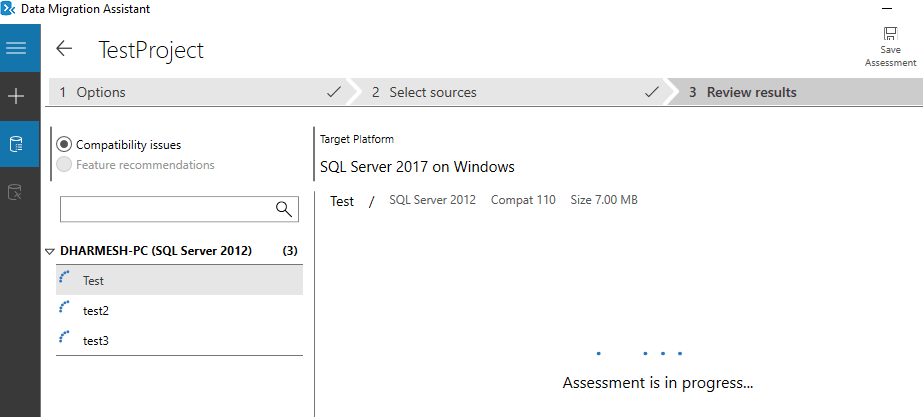
Task: Click the DHARMESH-PC (SQL Server 2012) server label
Action: point(156,250)
